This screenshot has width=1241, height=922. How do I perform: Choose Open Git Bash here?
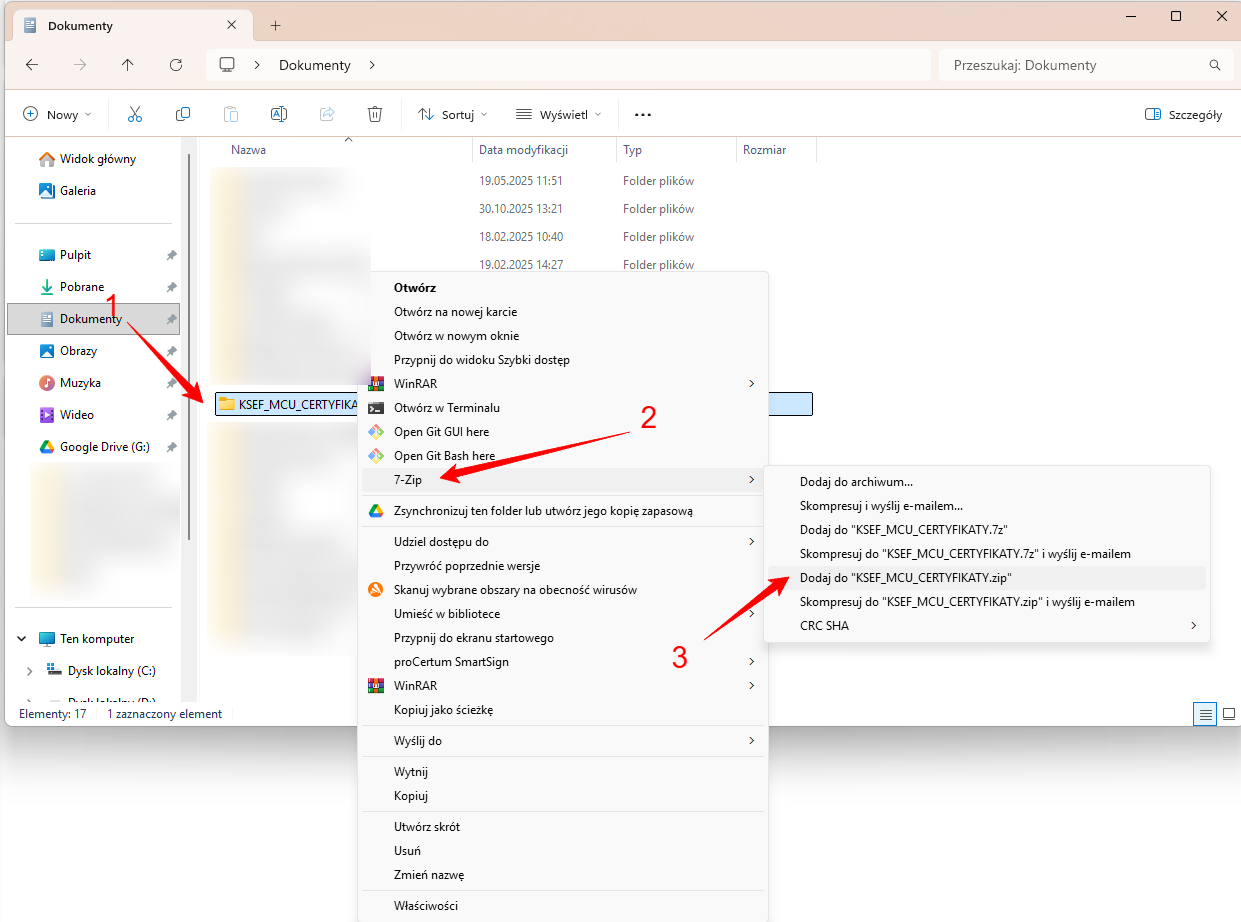pos(563,456)
